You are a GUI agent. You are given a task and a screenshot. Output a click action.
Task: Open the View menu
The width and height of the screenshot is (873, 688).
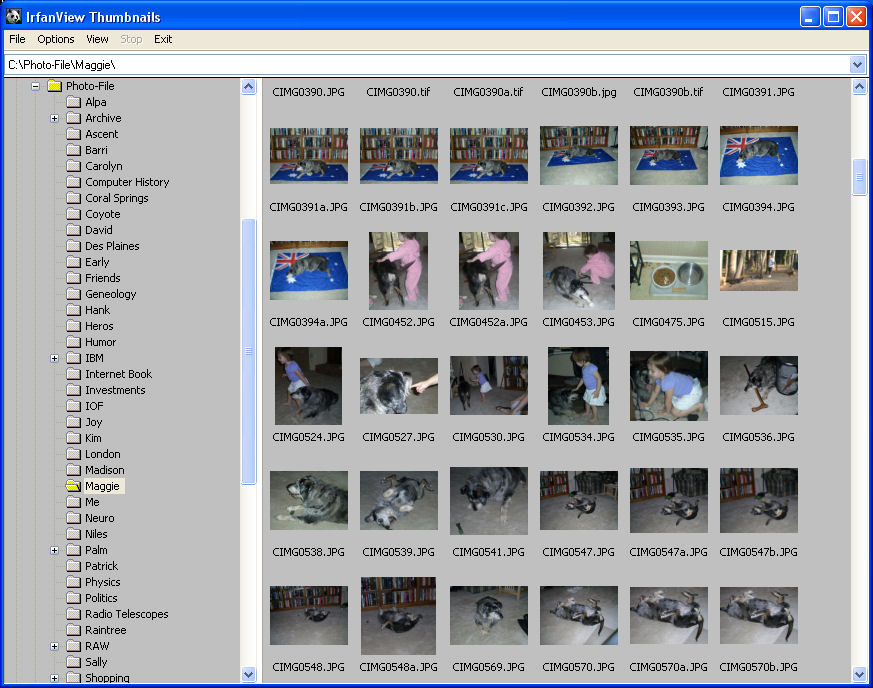tap(97, 39)
